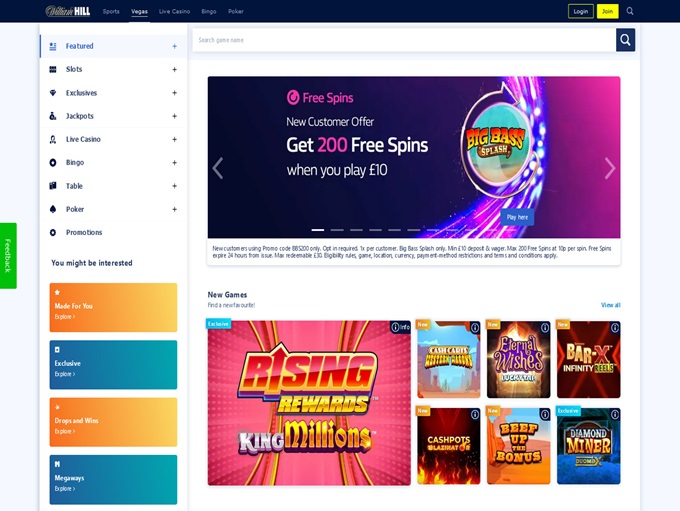Open View all new games link
The height and width of the screenshot is (511, 680).
click(610, 305)
